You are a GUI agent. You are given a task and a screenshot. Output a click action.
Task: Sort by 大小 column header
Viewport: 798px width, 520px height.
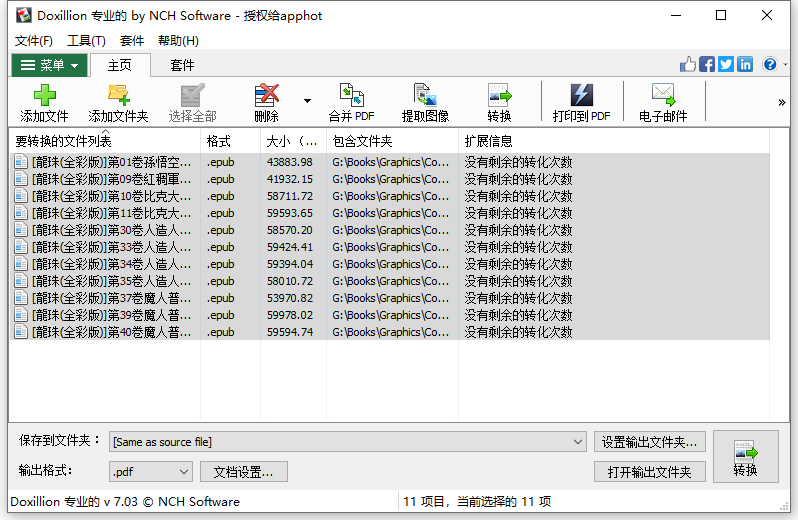click(294, 141)
